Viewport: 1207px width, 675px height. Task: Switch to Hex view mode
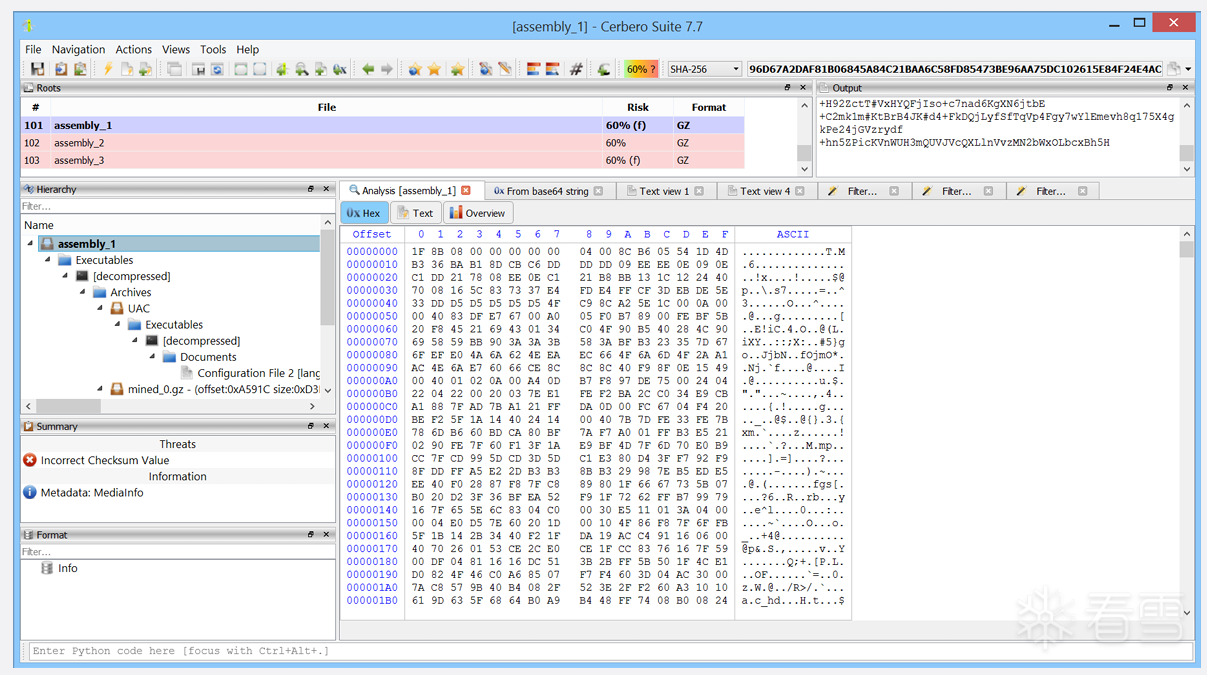pyautogui.click(x=364, y=213)
